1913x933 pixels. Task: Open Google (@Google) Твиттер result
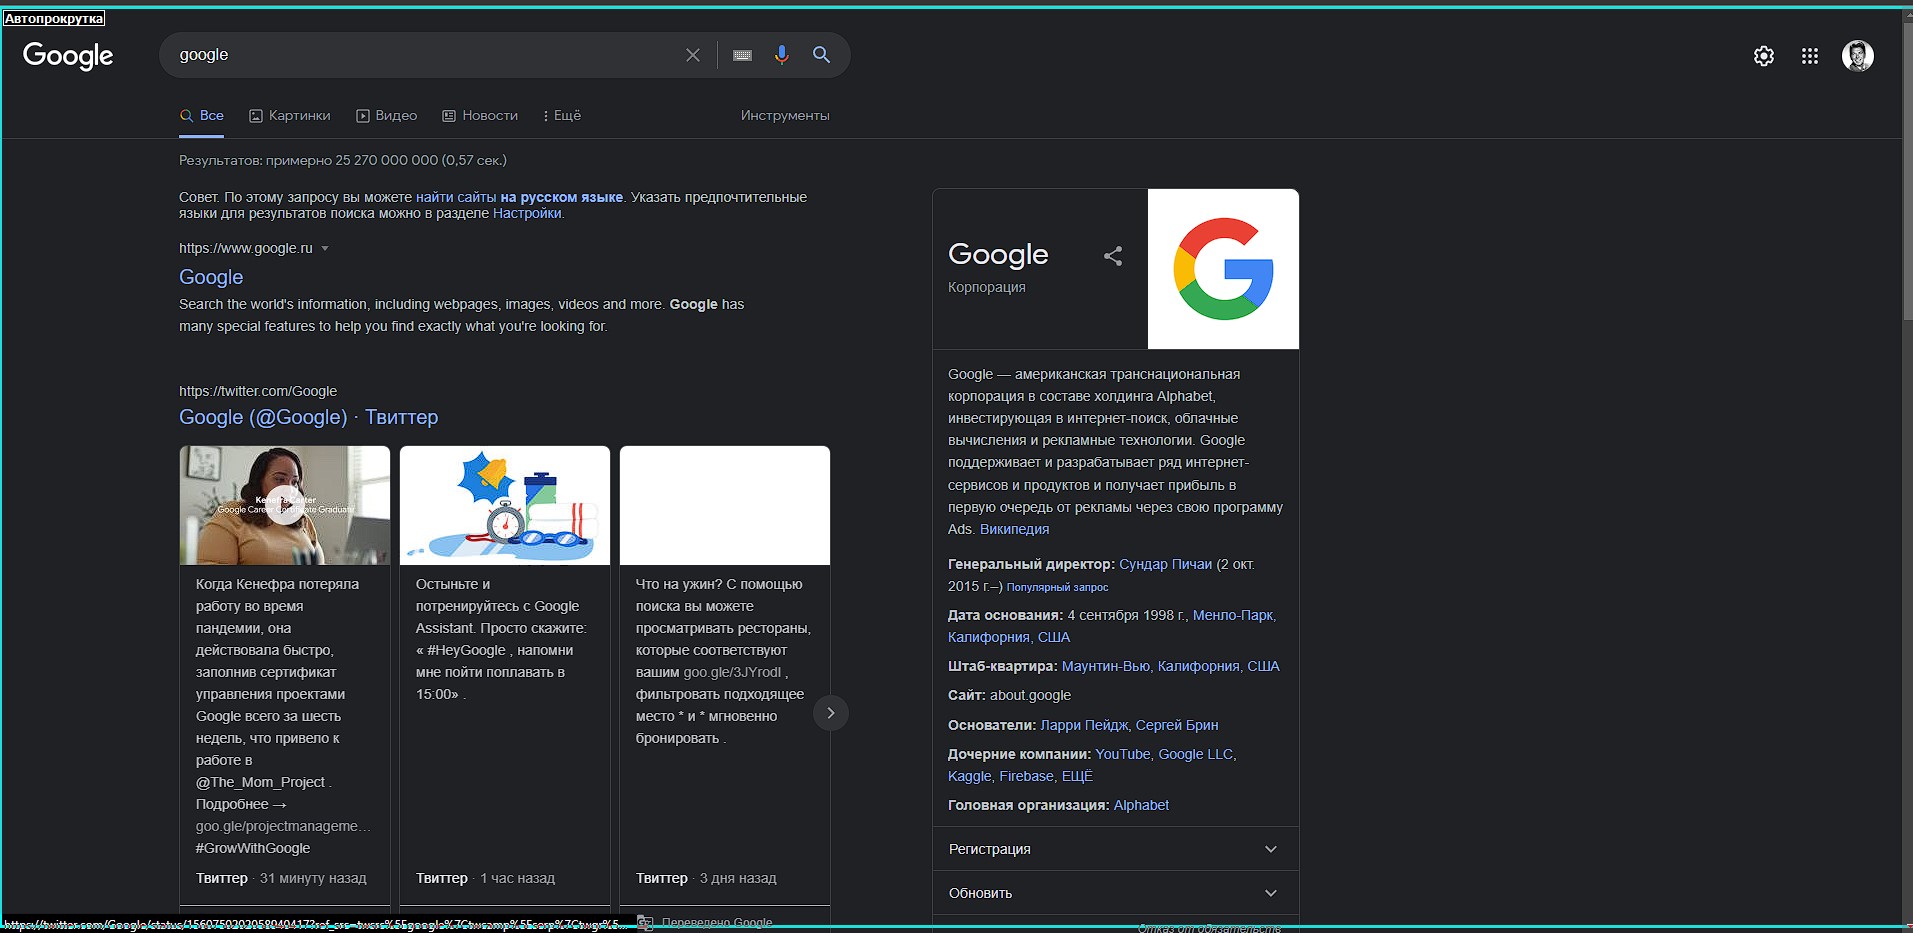(308, 417)
